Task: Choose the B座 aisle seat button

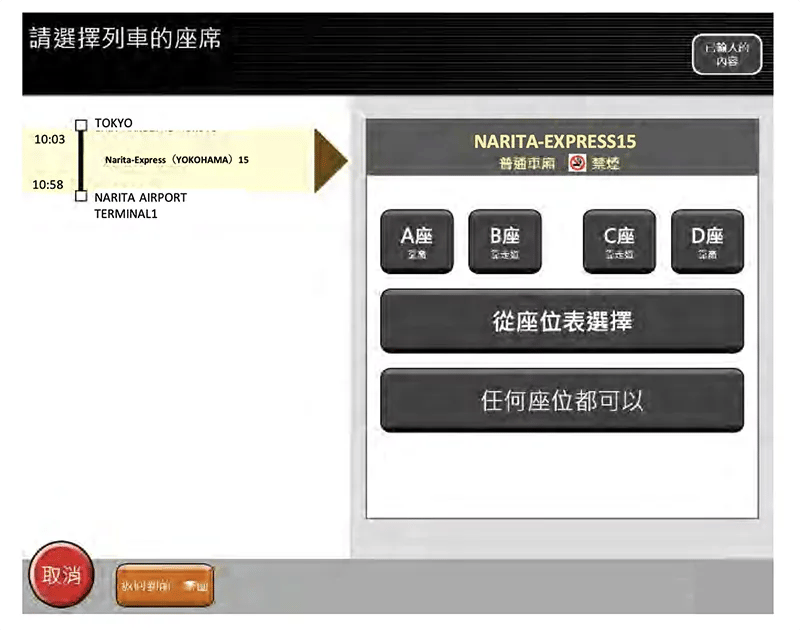Action: click(x=505, y=241)
